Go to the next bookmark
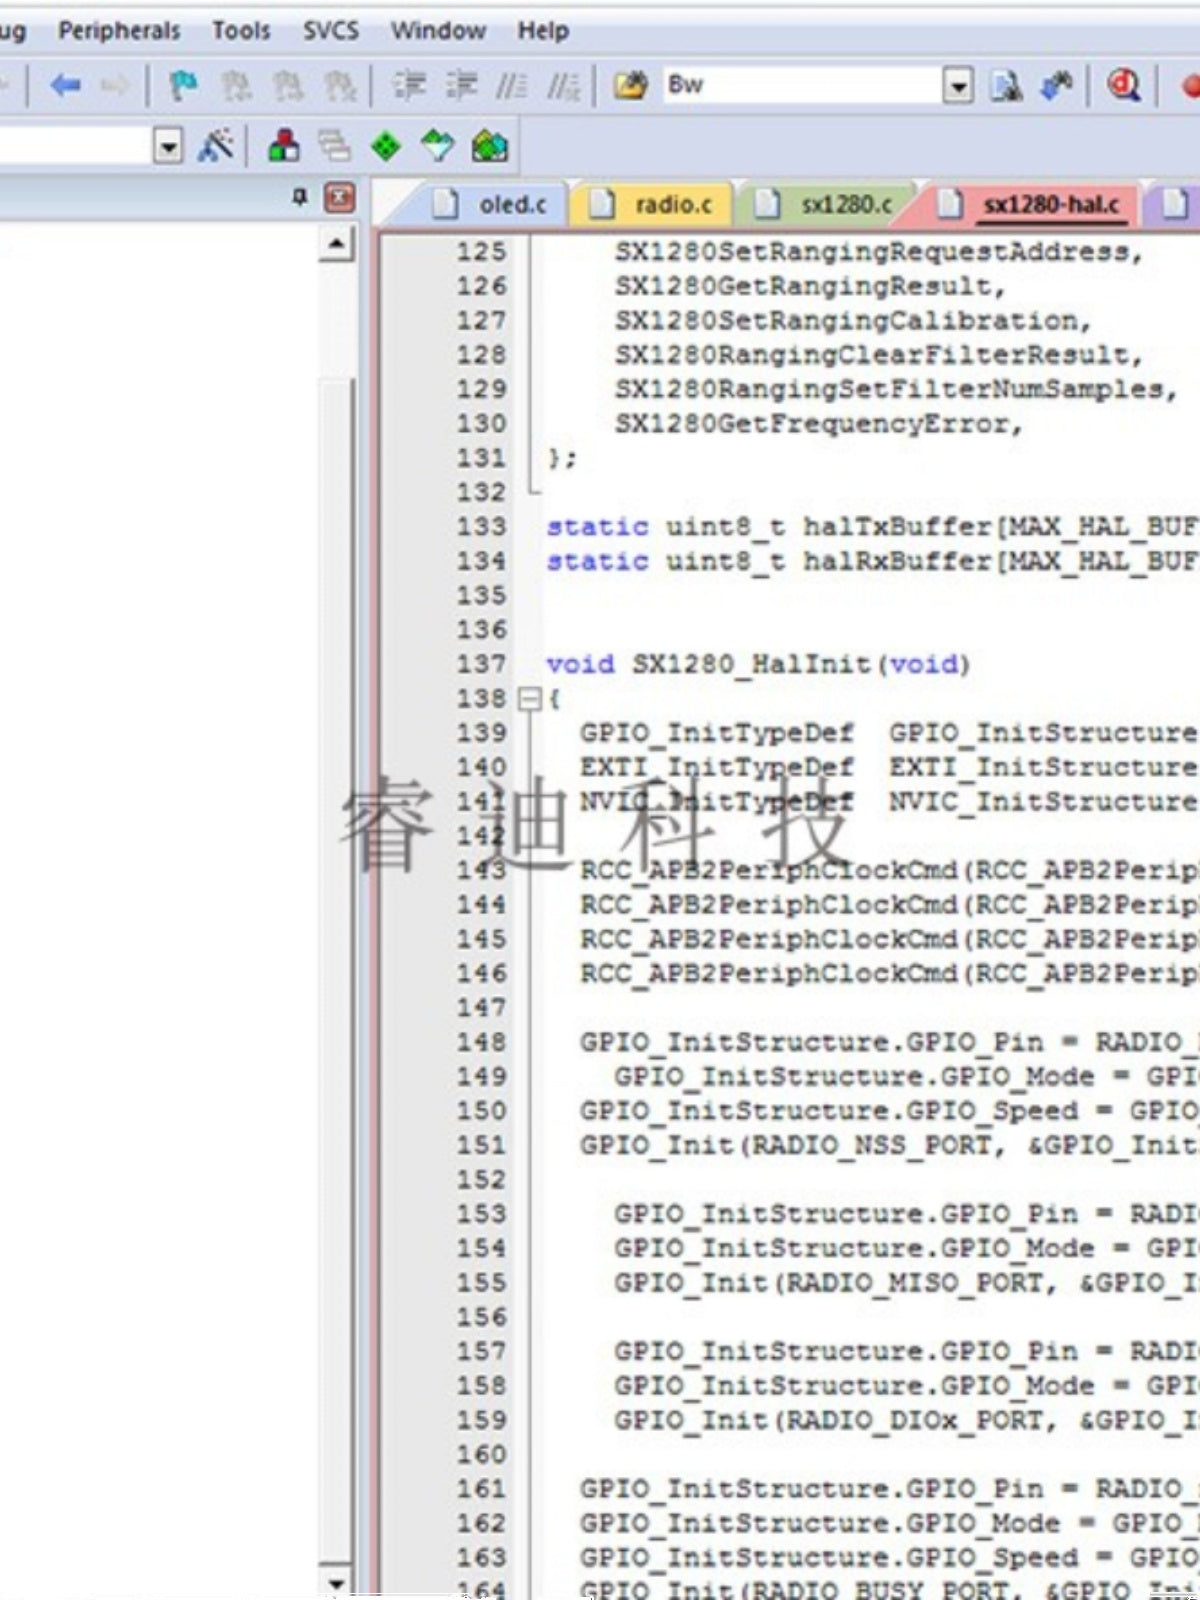This screenshot has height=1600, width=1200. tap(288, 86)
